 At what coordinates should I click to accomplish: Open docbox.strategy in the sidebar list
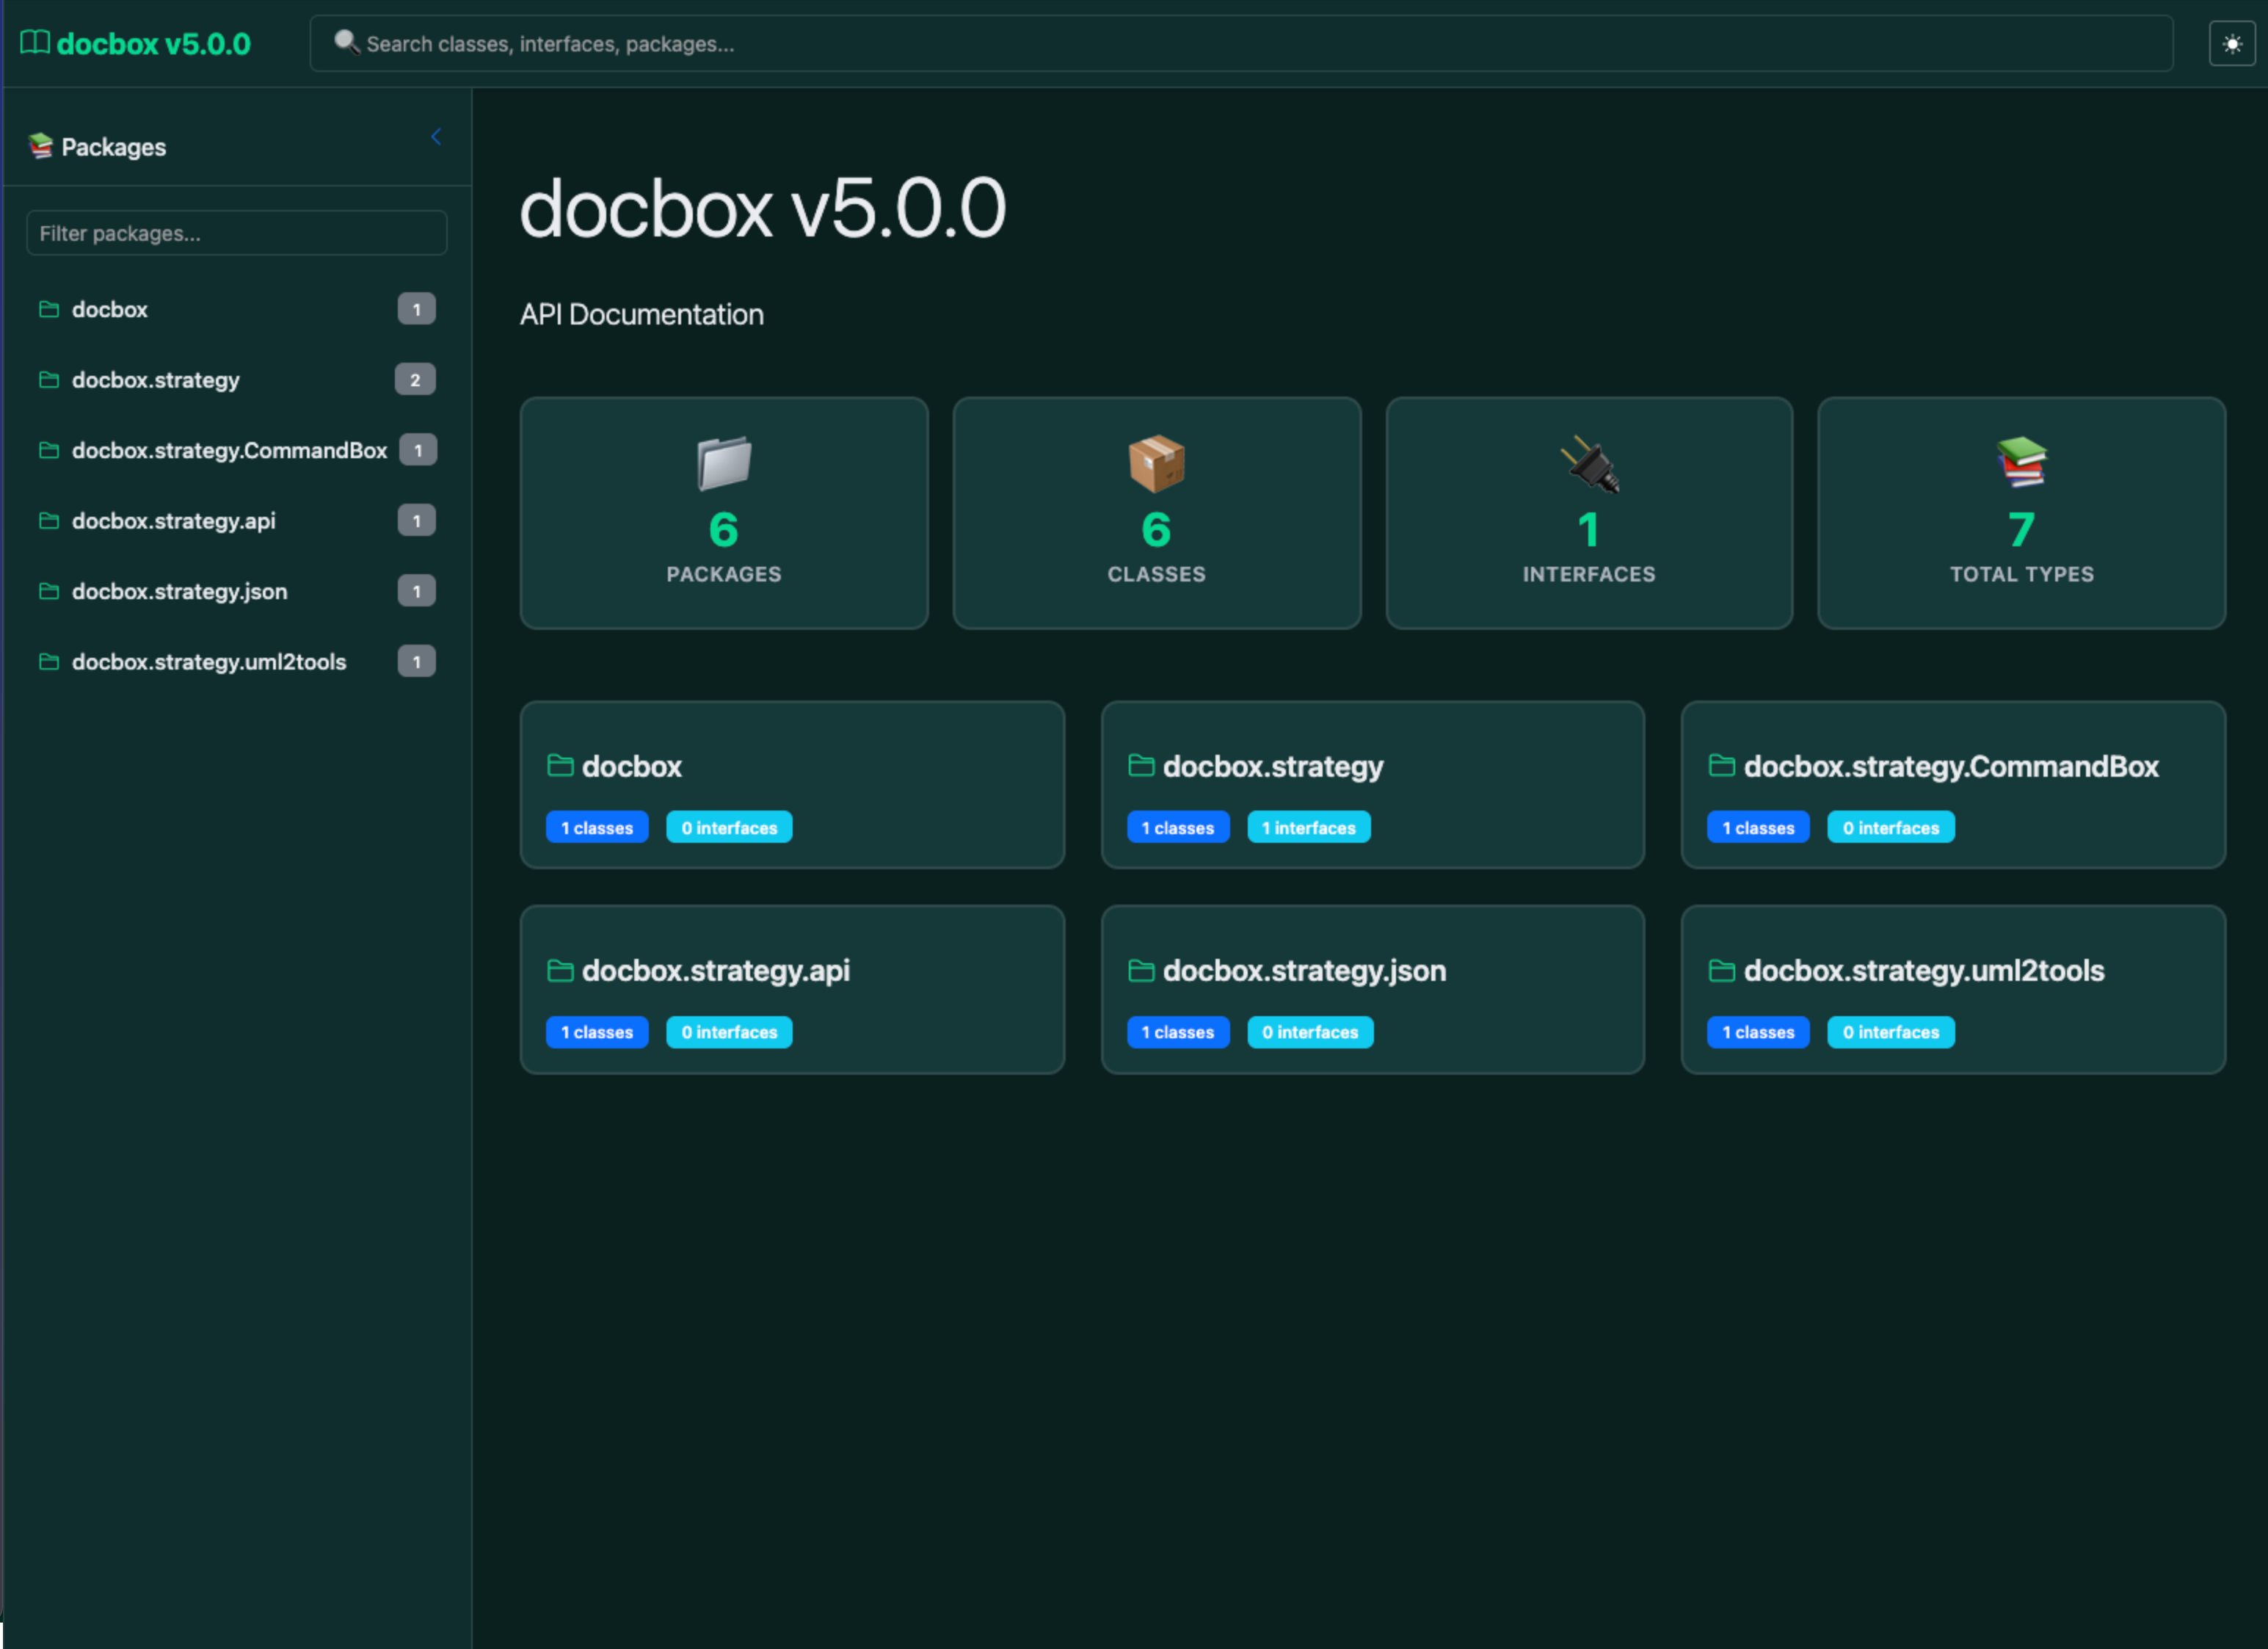tap(156, 380)
